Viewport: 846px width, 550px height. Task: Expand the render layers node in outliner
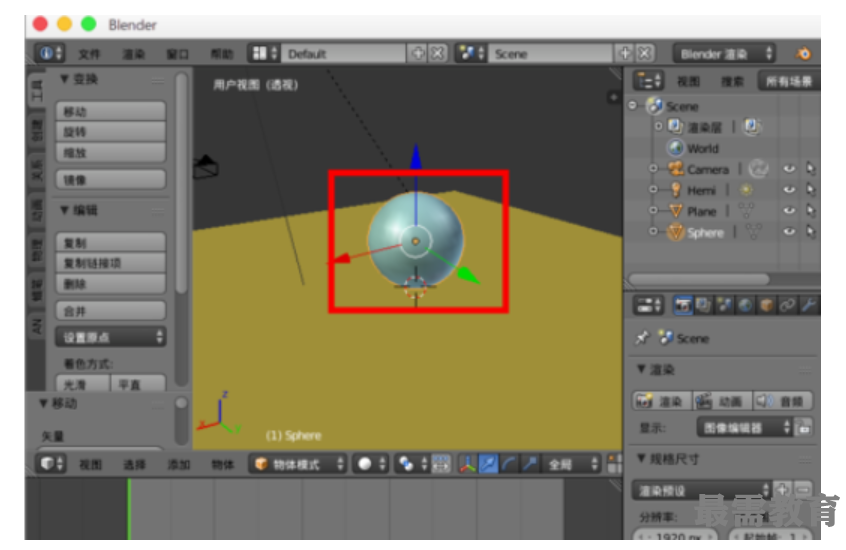(658, 126)
